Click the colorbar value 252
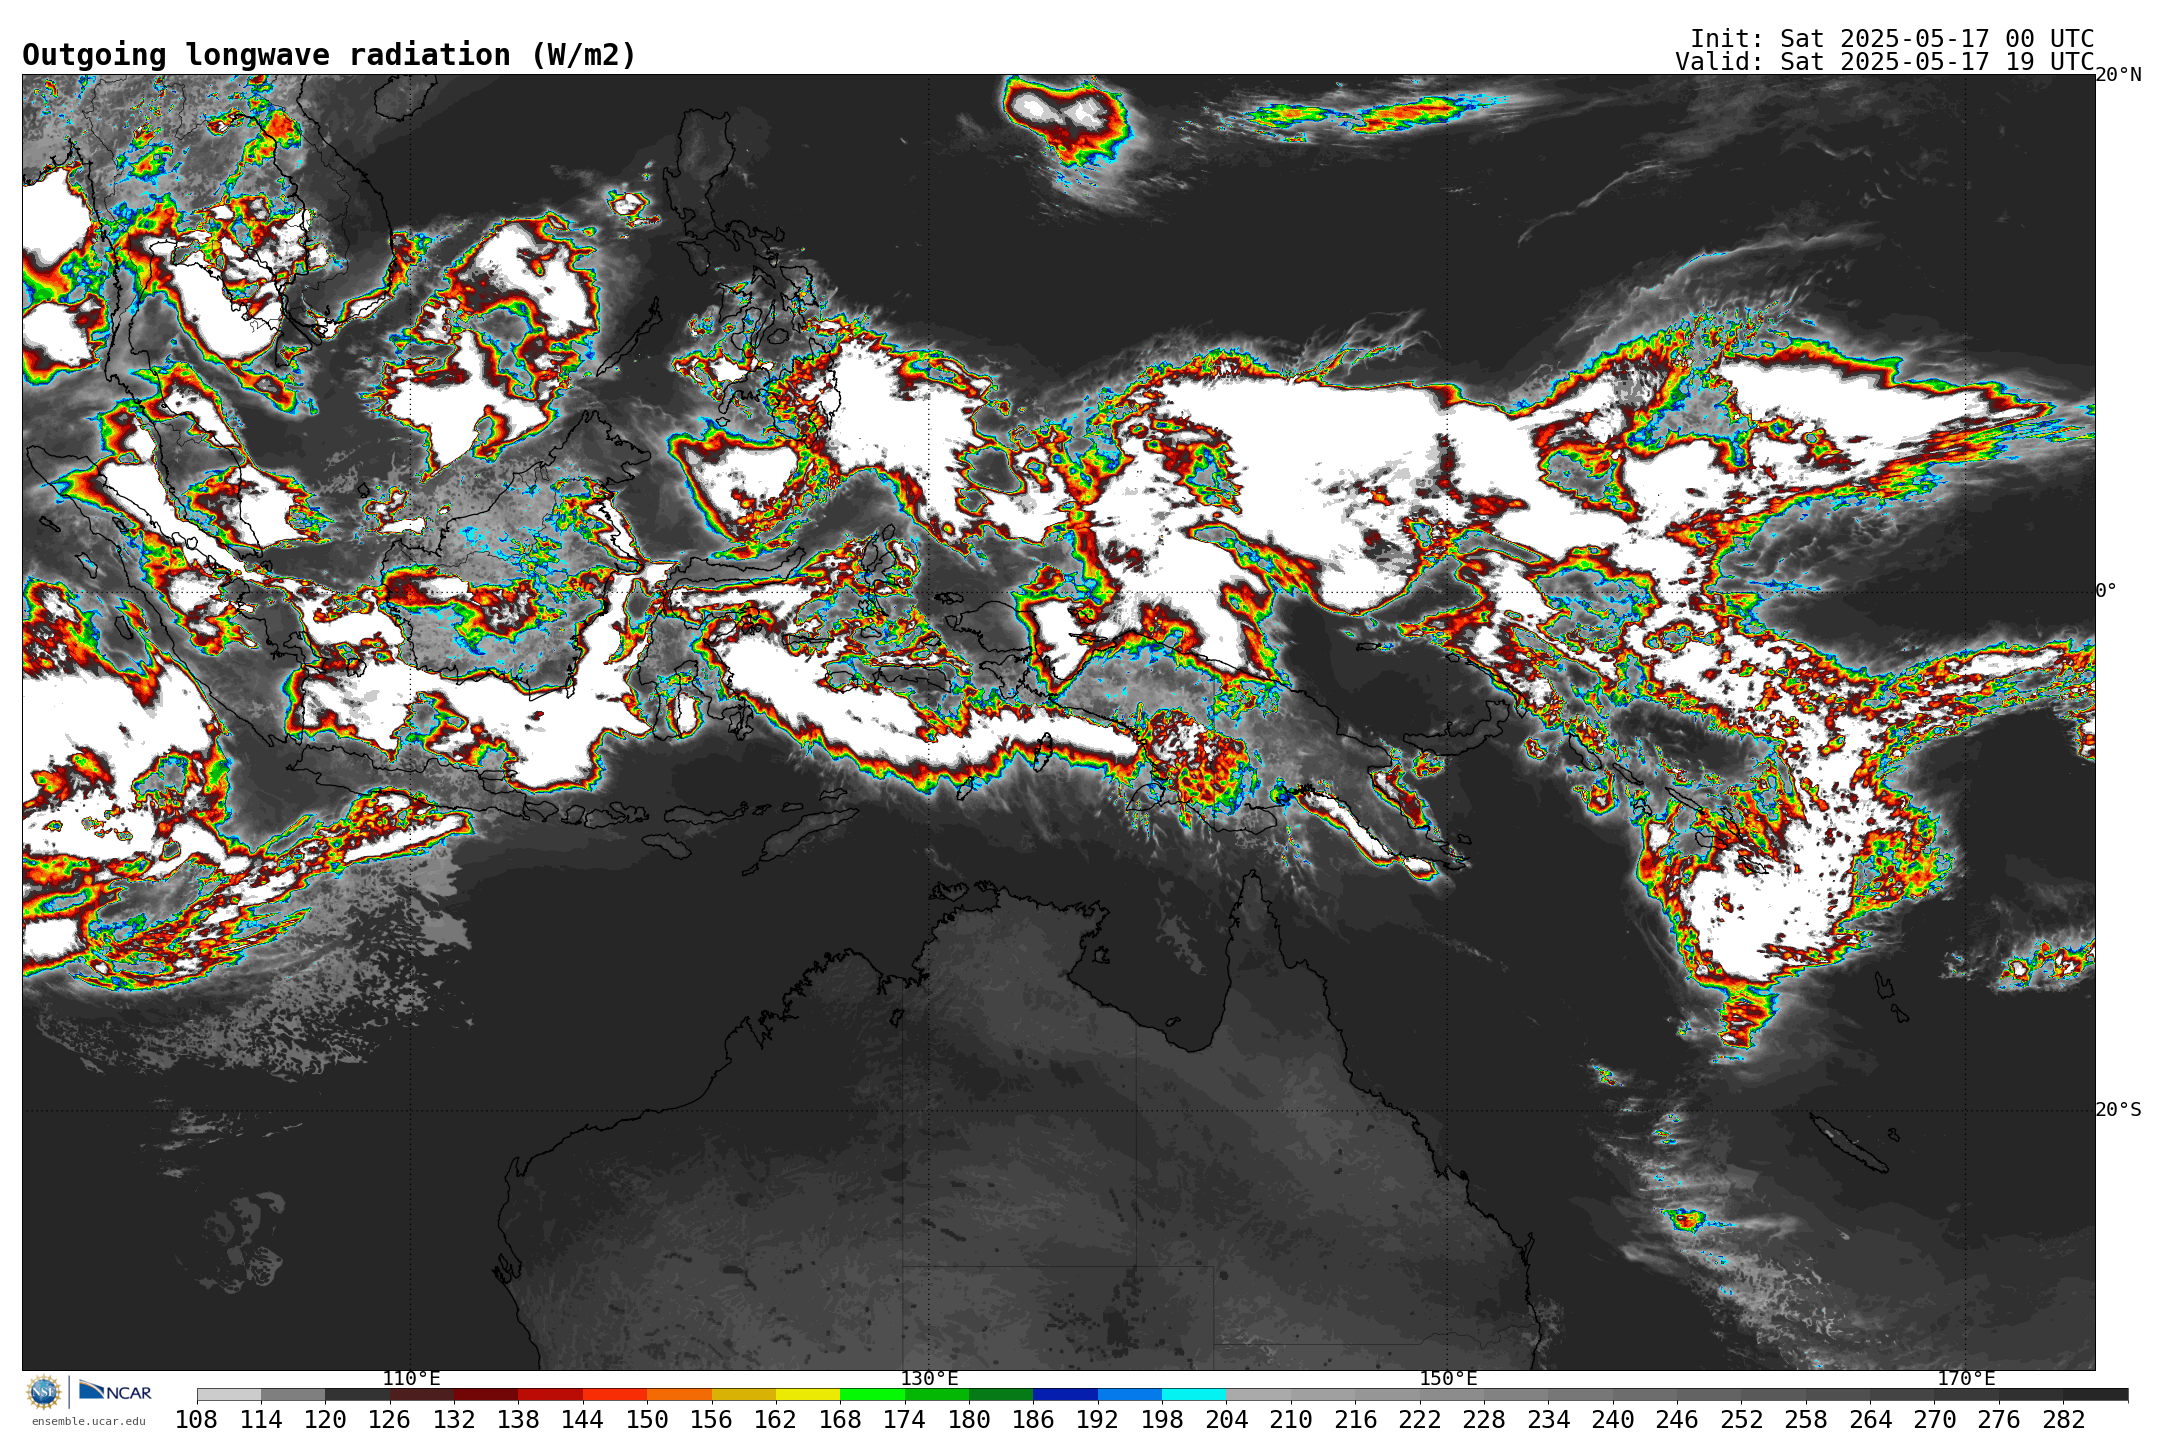 pos(1741,1420)
